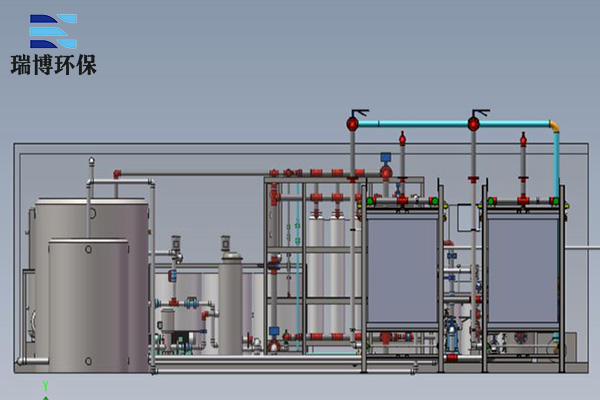Select the red valve at middle of cyan pipe
This screenshot has height=400, width=600.
[473, 123]
